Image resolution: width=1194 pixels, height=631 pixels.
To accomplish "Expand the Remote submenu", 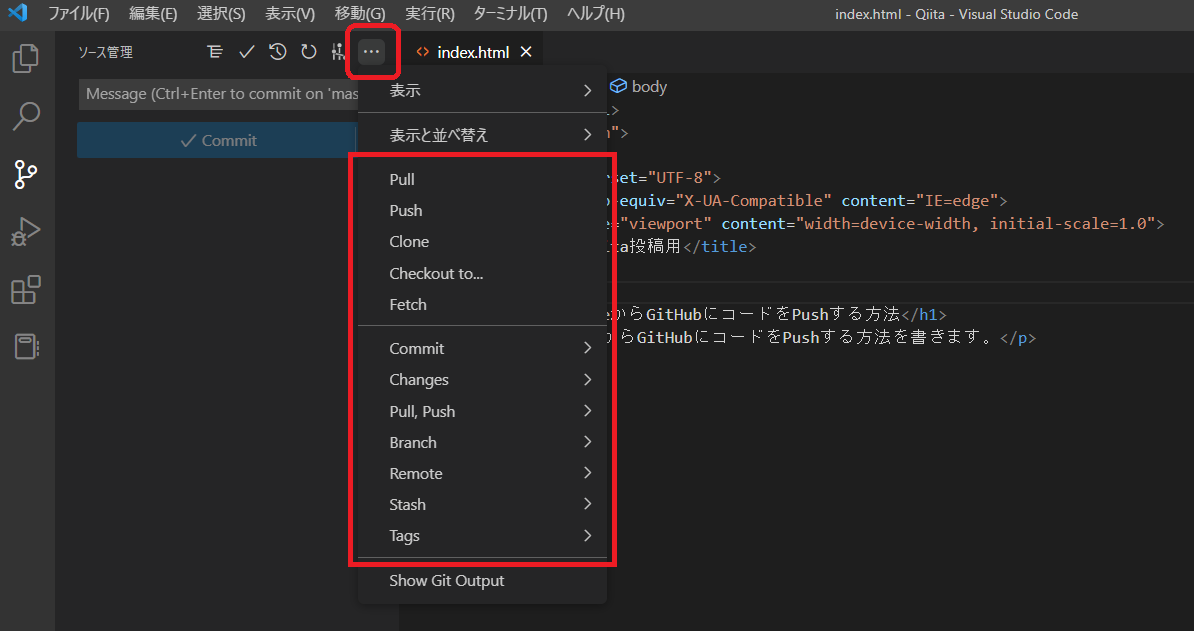I will pyautogui.click(x=416, y=473).
